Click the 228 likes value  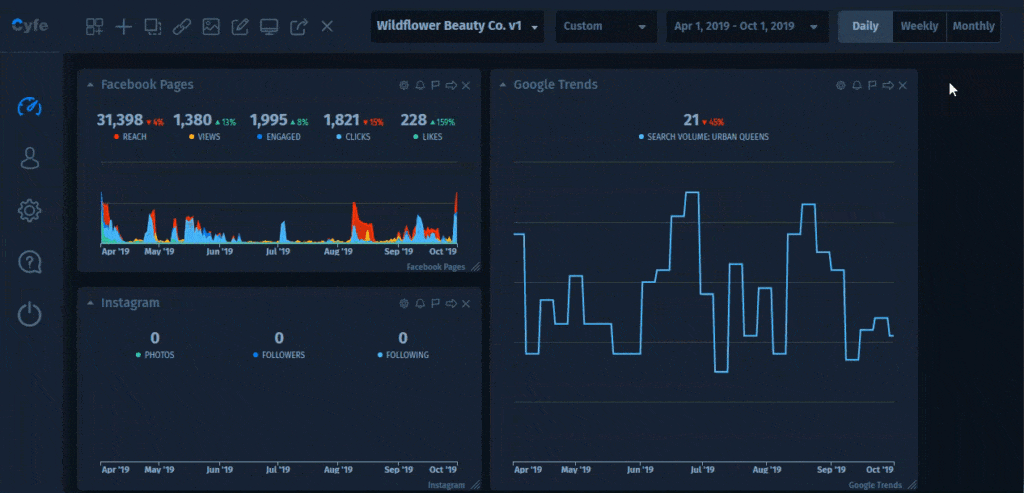tap(413, 120)
